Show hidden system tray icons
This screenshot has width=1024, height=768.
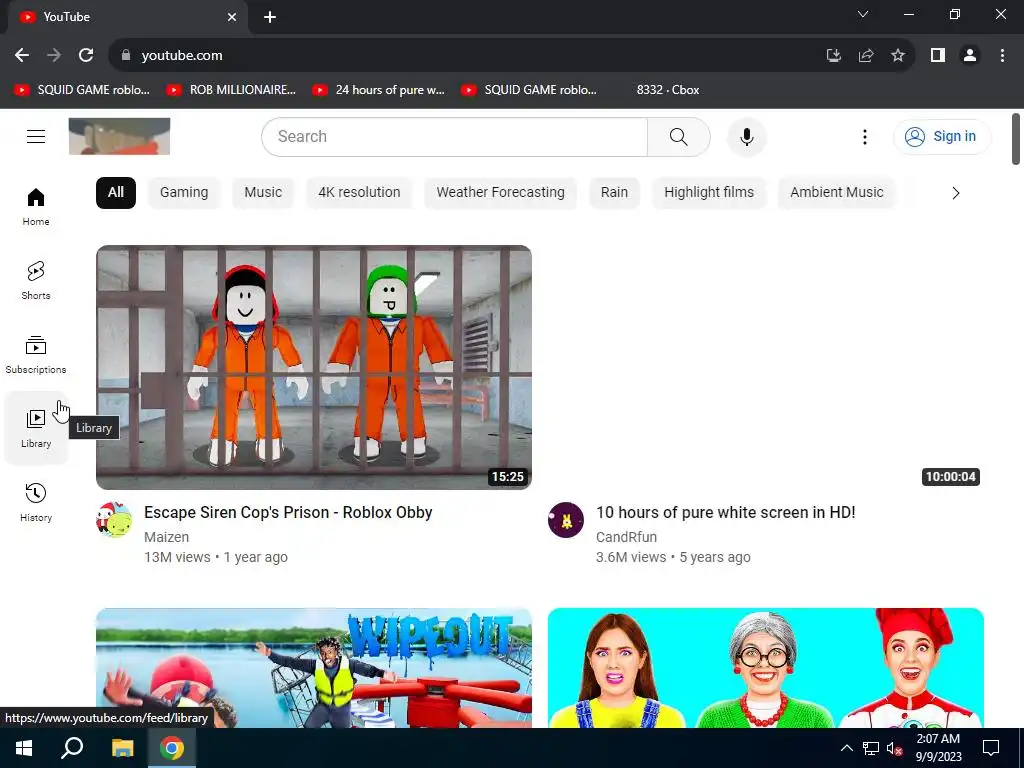(x=846, y=748)
